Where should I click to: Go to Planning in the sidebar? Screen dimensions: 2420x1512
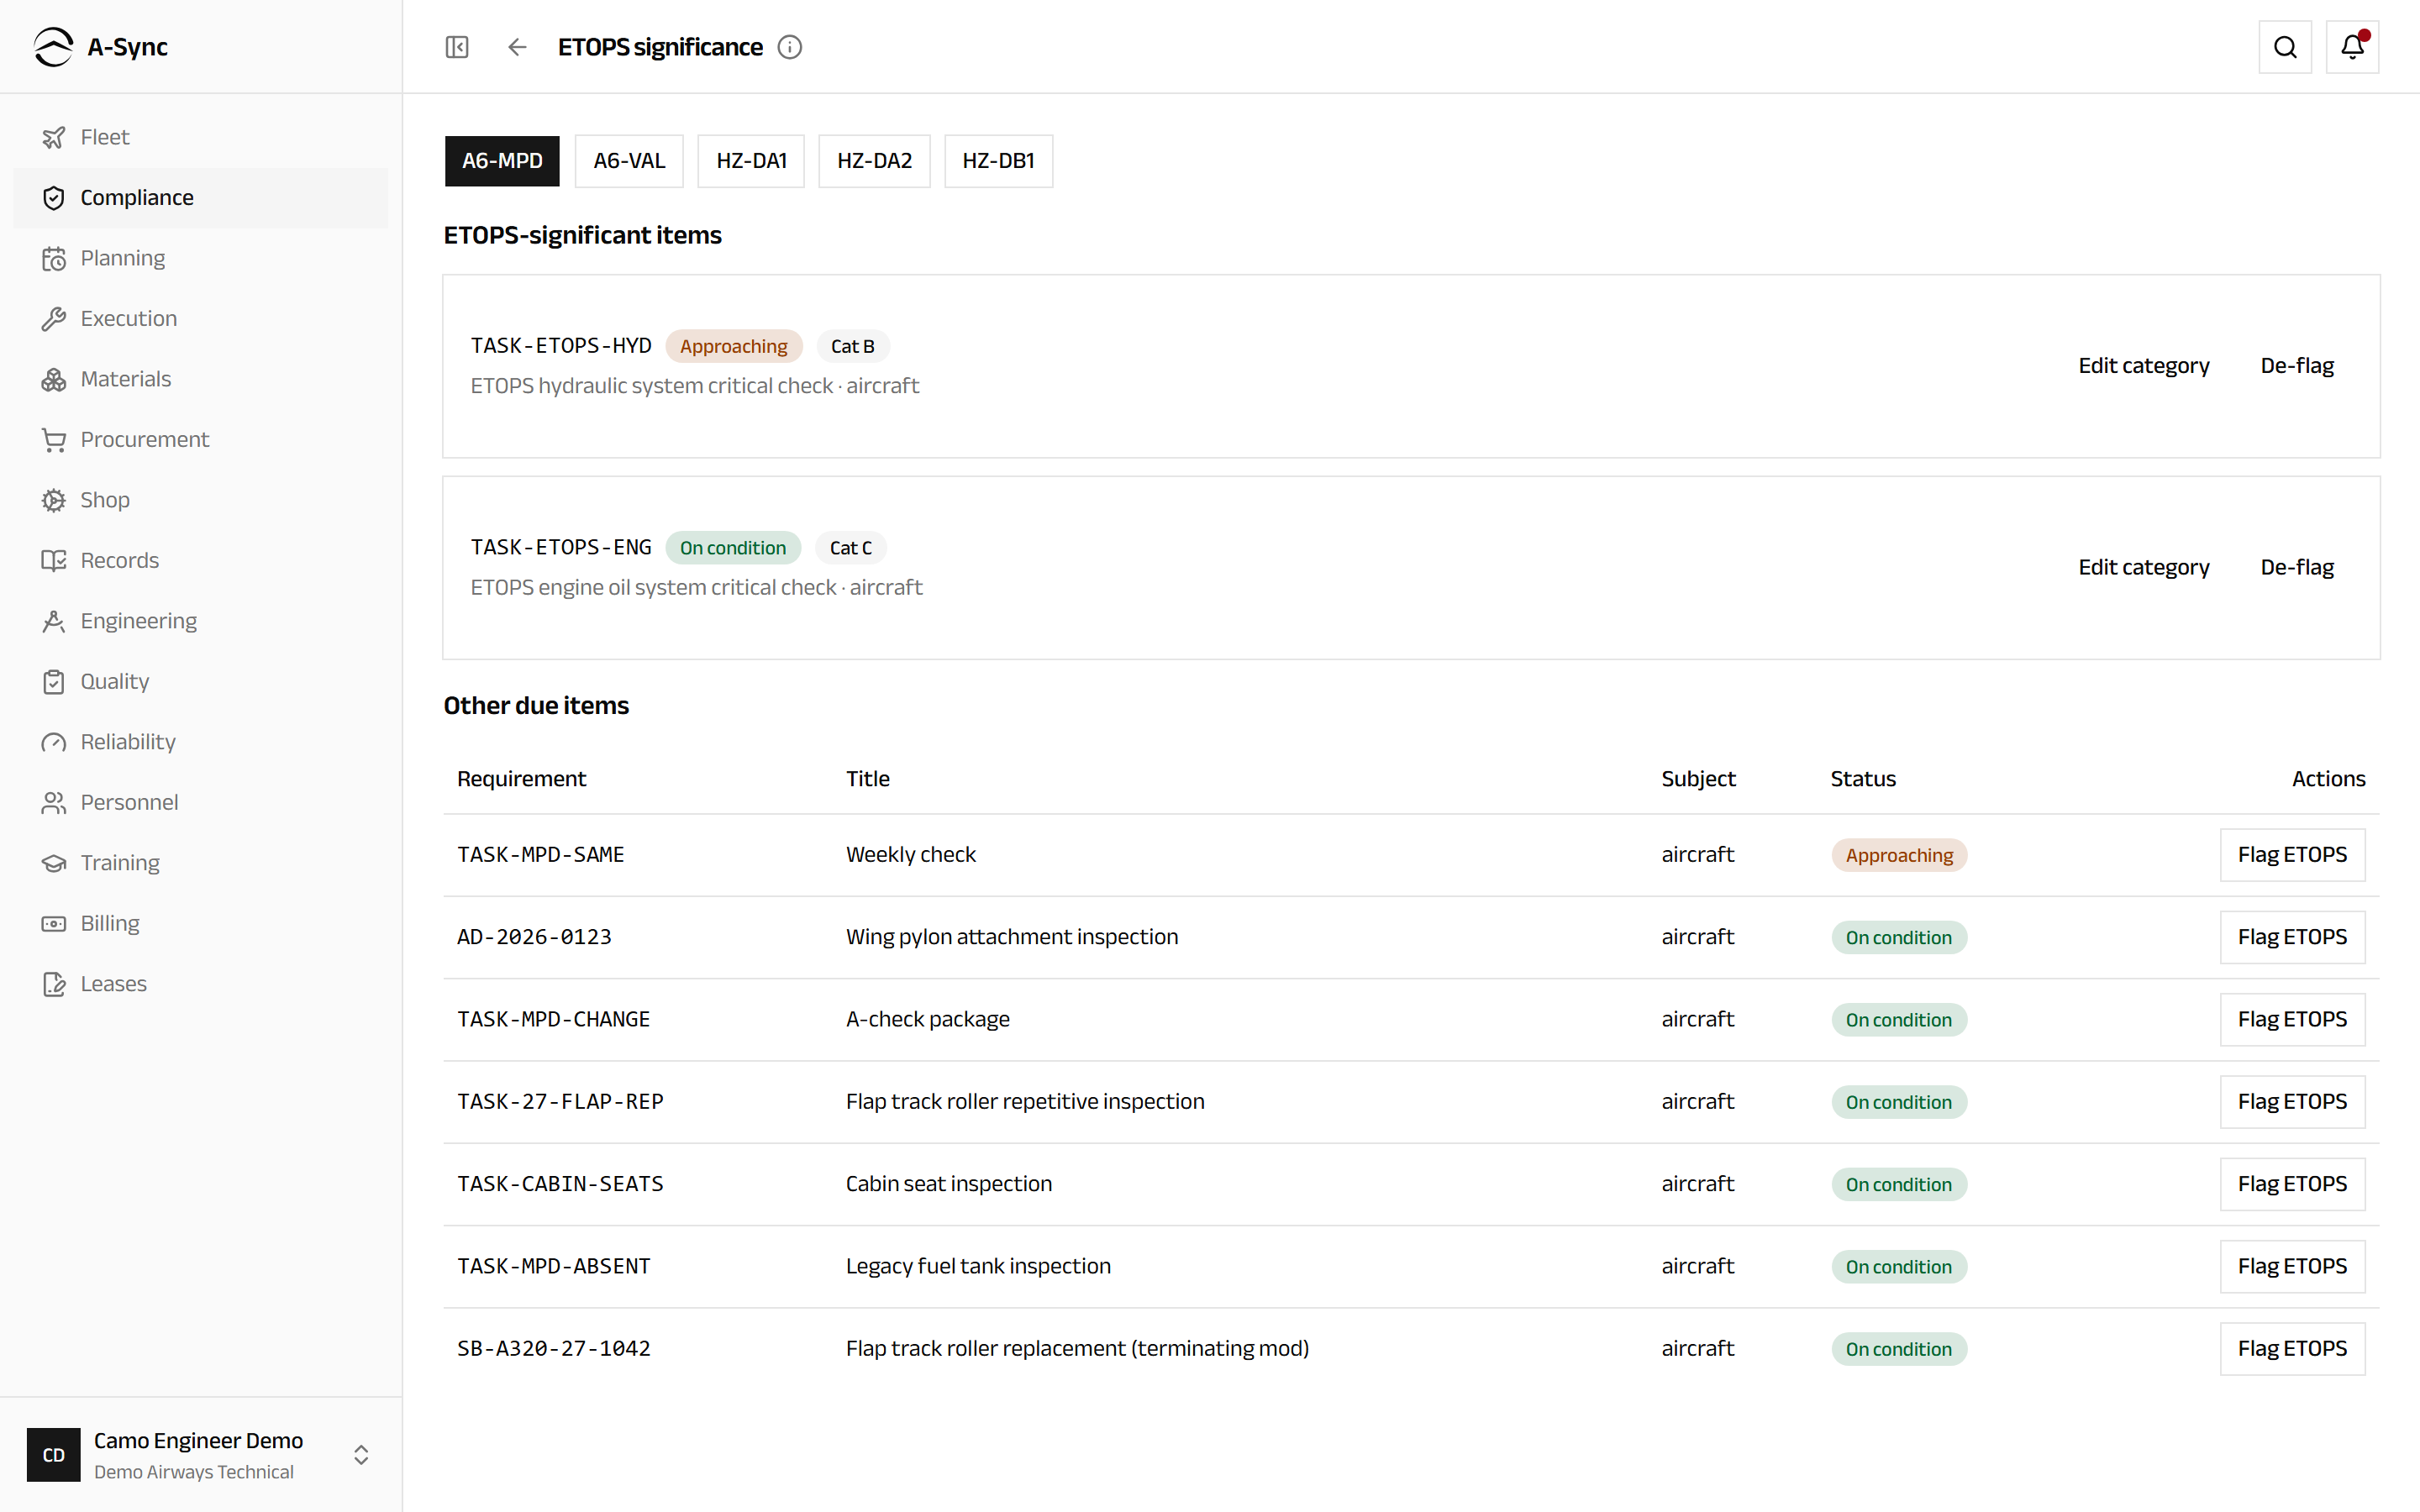(201, 258)
